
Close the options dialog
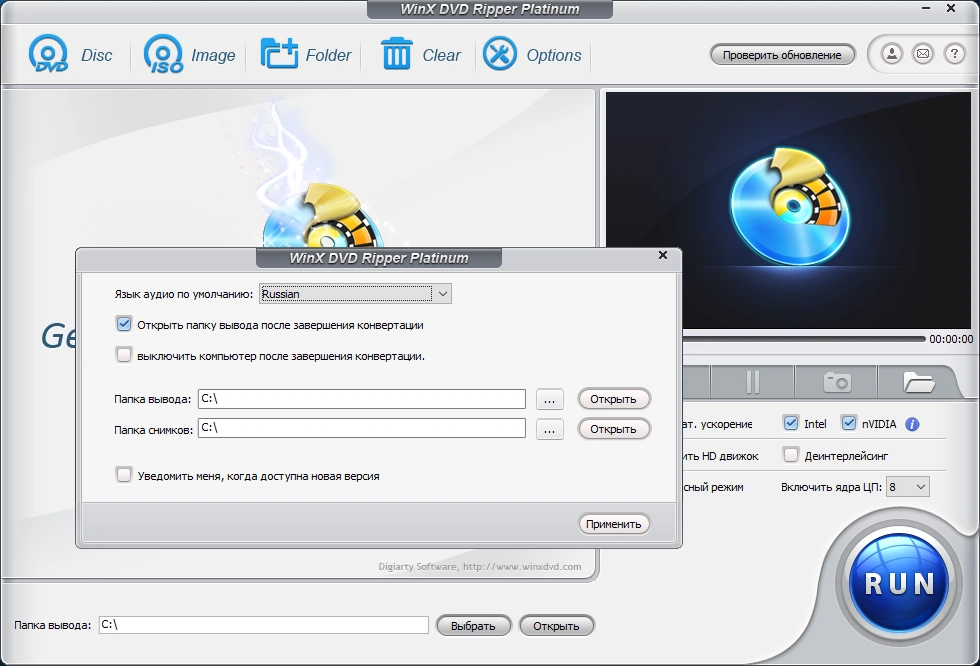click(663, 255)
